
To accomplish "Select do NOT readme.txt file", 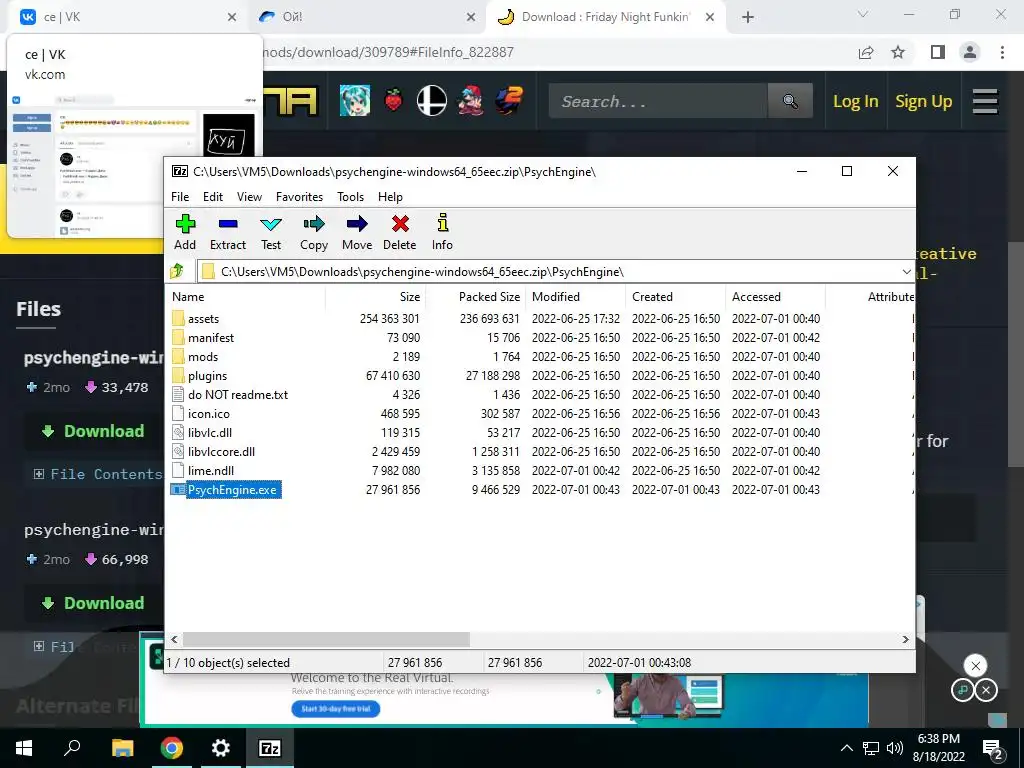I will pos(238,394).
